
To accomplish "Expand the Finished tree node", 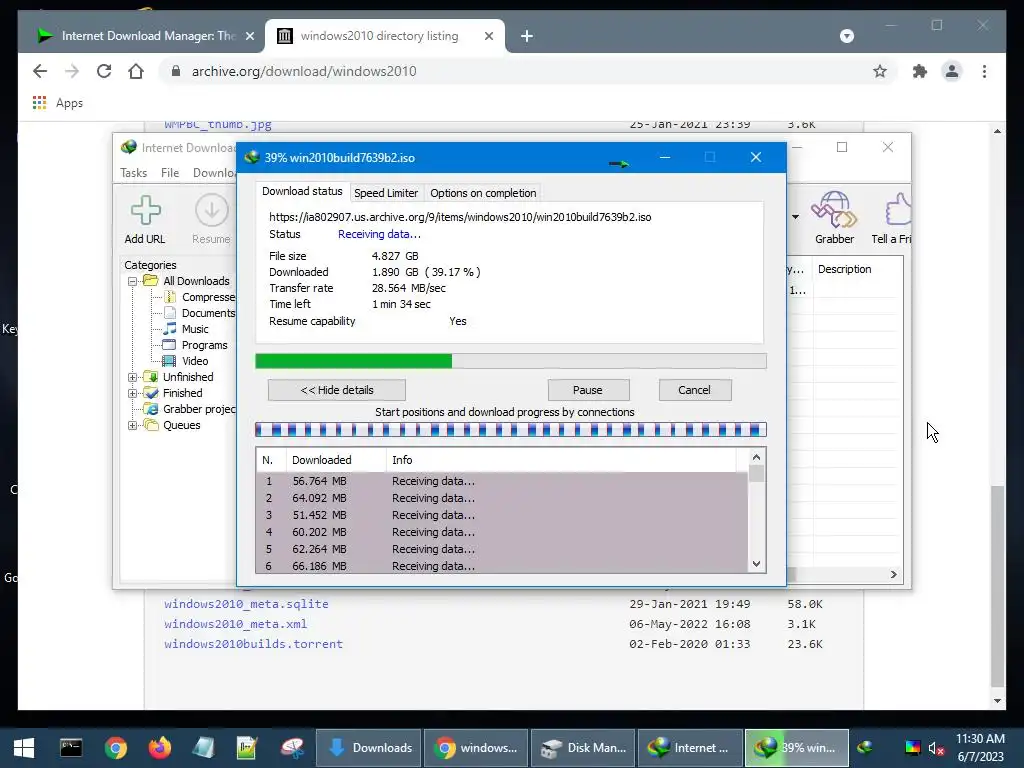I will tap(133, 393).
